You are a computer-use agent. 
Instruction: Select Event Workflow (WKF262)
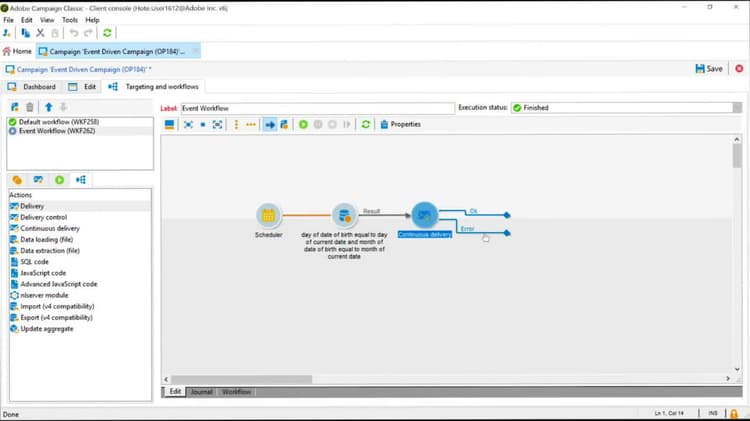tap(56, 131)
